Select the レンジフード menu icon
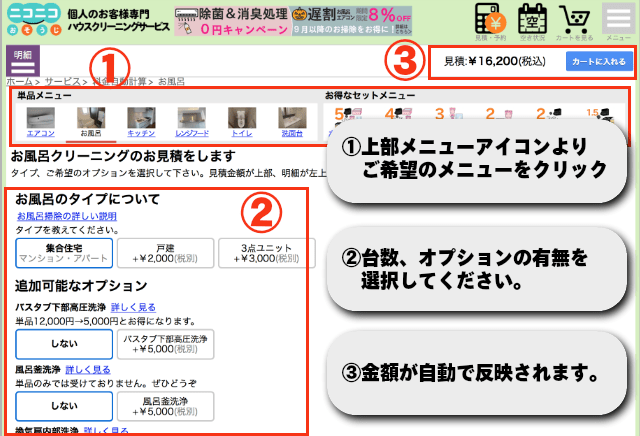640x436 pixels. [x=192, y=123]
